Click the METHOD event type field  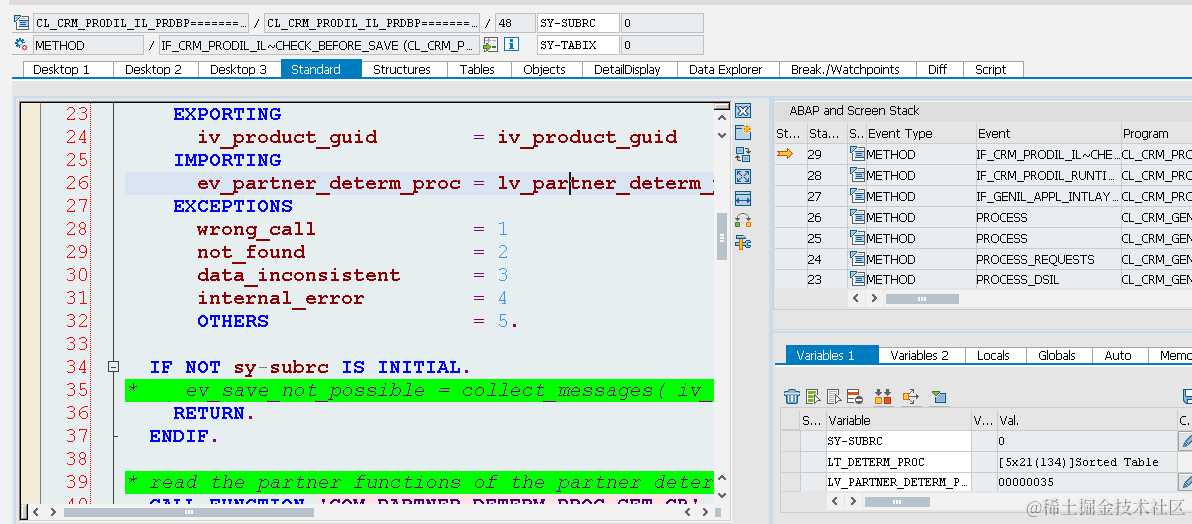(88, 45)
